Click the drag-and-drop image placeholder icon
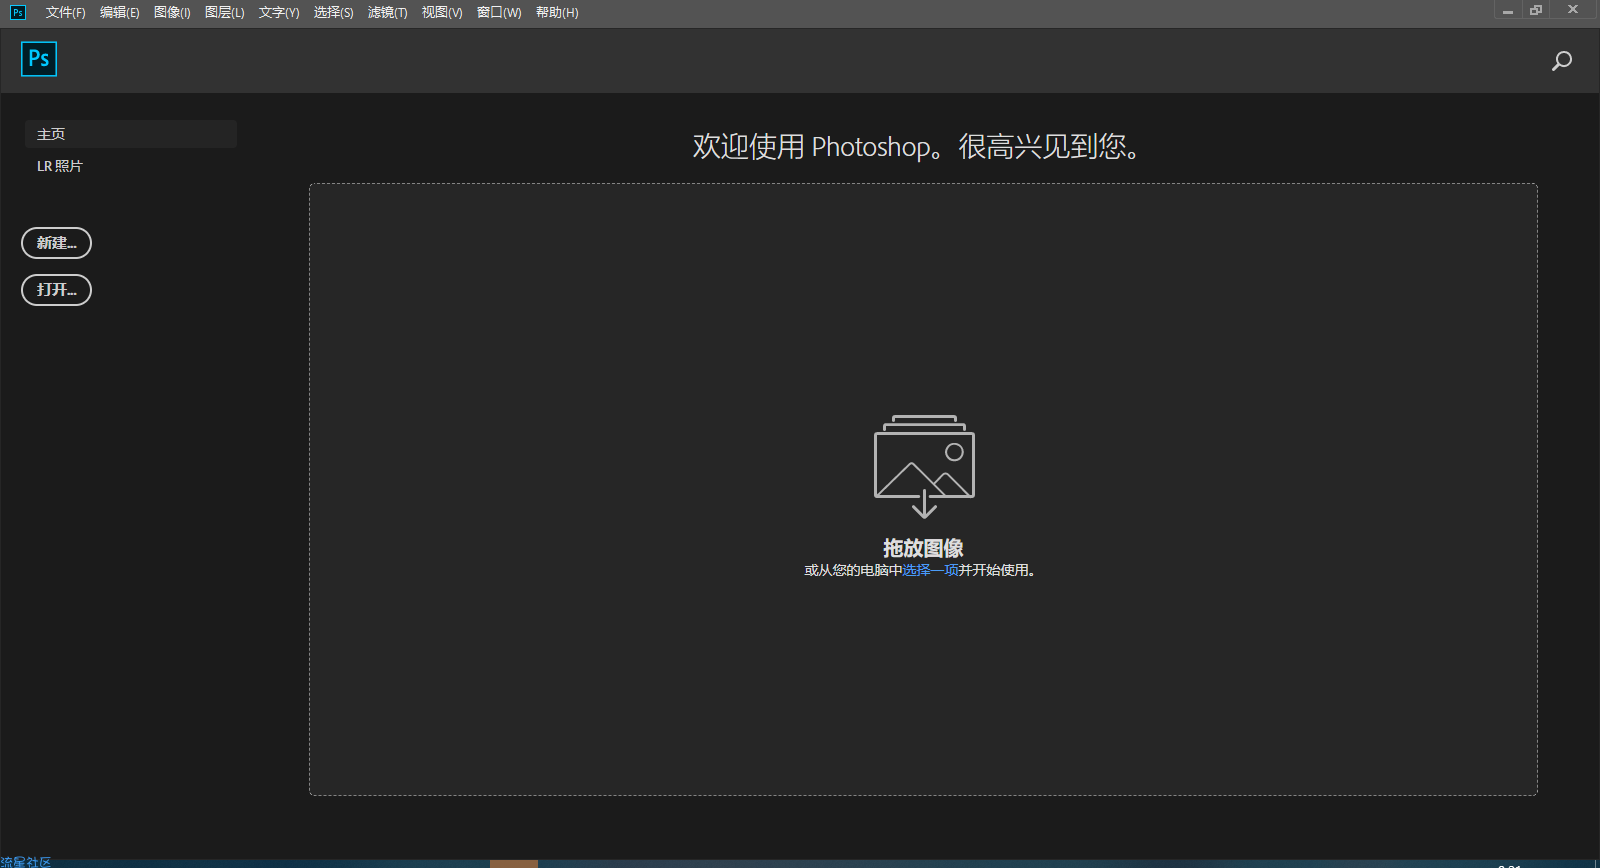This screenshot has height=868, width=1600. pos(924,466)
